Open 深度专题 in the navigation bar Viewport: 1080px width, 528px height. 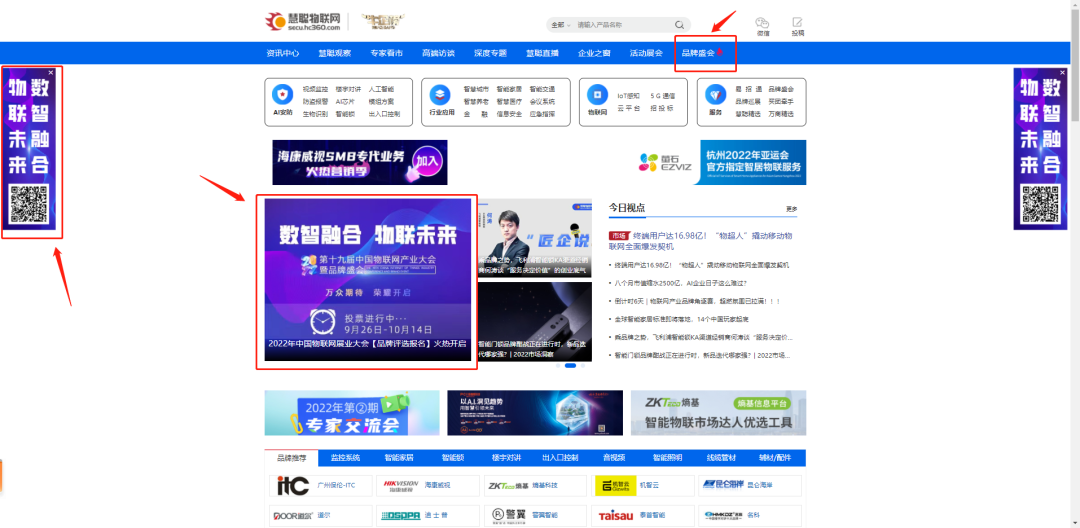pyautogui.click(x=490, y=53)
